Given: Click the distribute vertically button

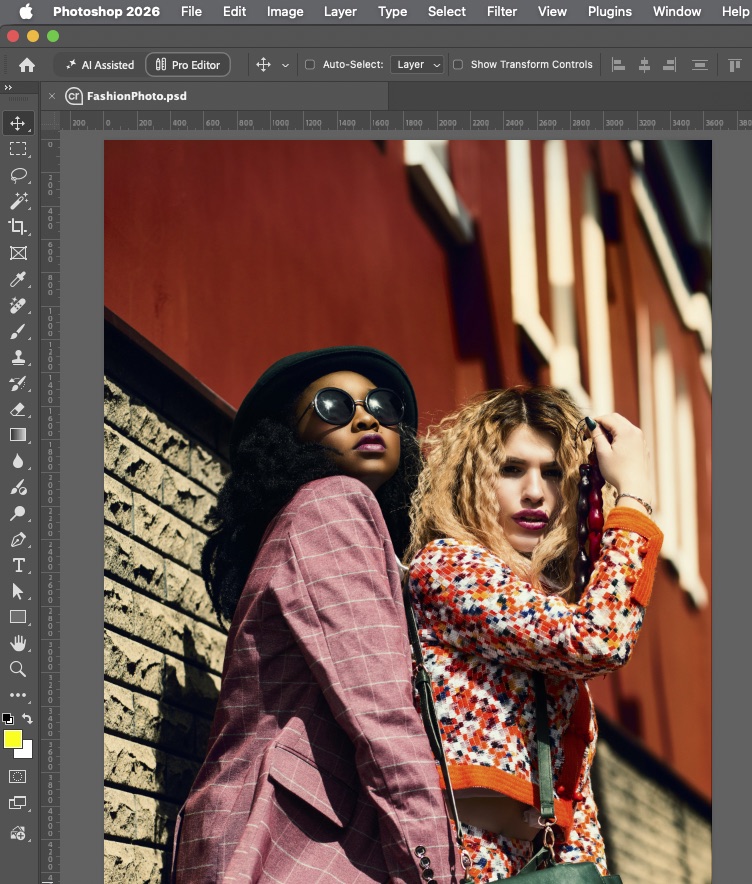Looking at the screenshot, I should (x=700, y=65).
